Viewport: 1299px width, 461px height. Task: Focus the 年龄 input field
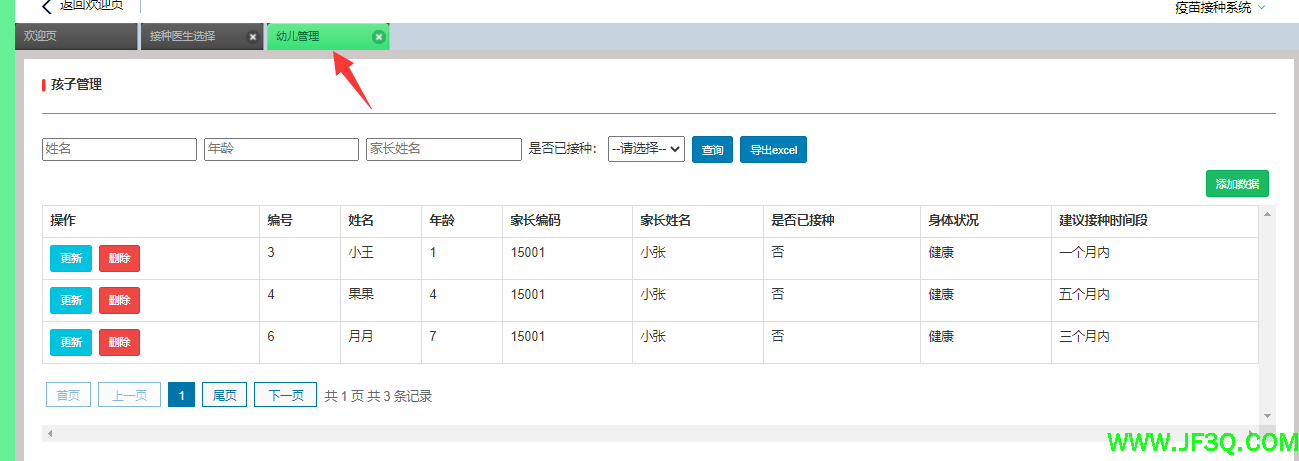[281, 149]
